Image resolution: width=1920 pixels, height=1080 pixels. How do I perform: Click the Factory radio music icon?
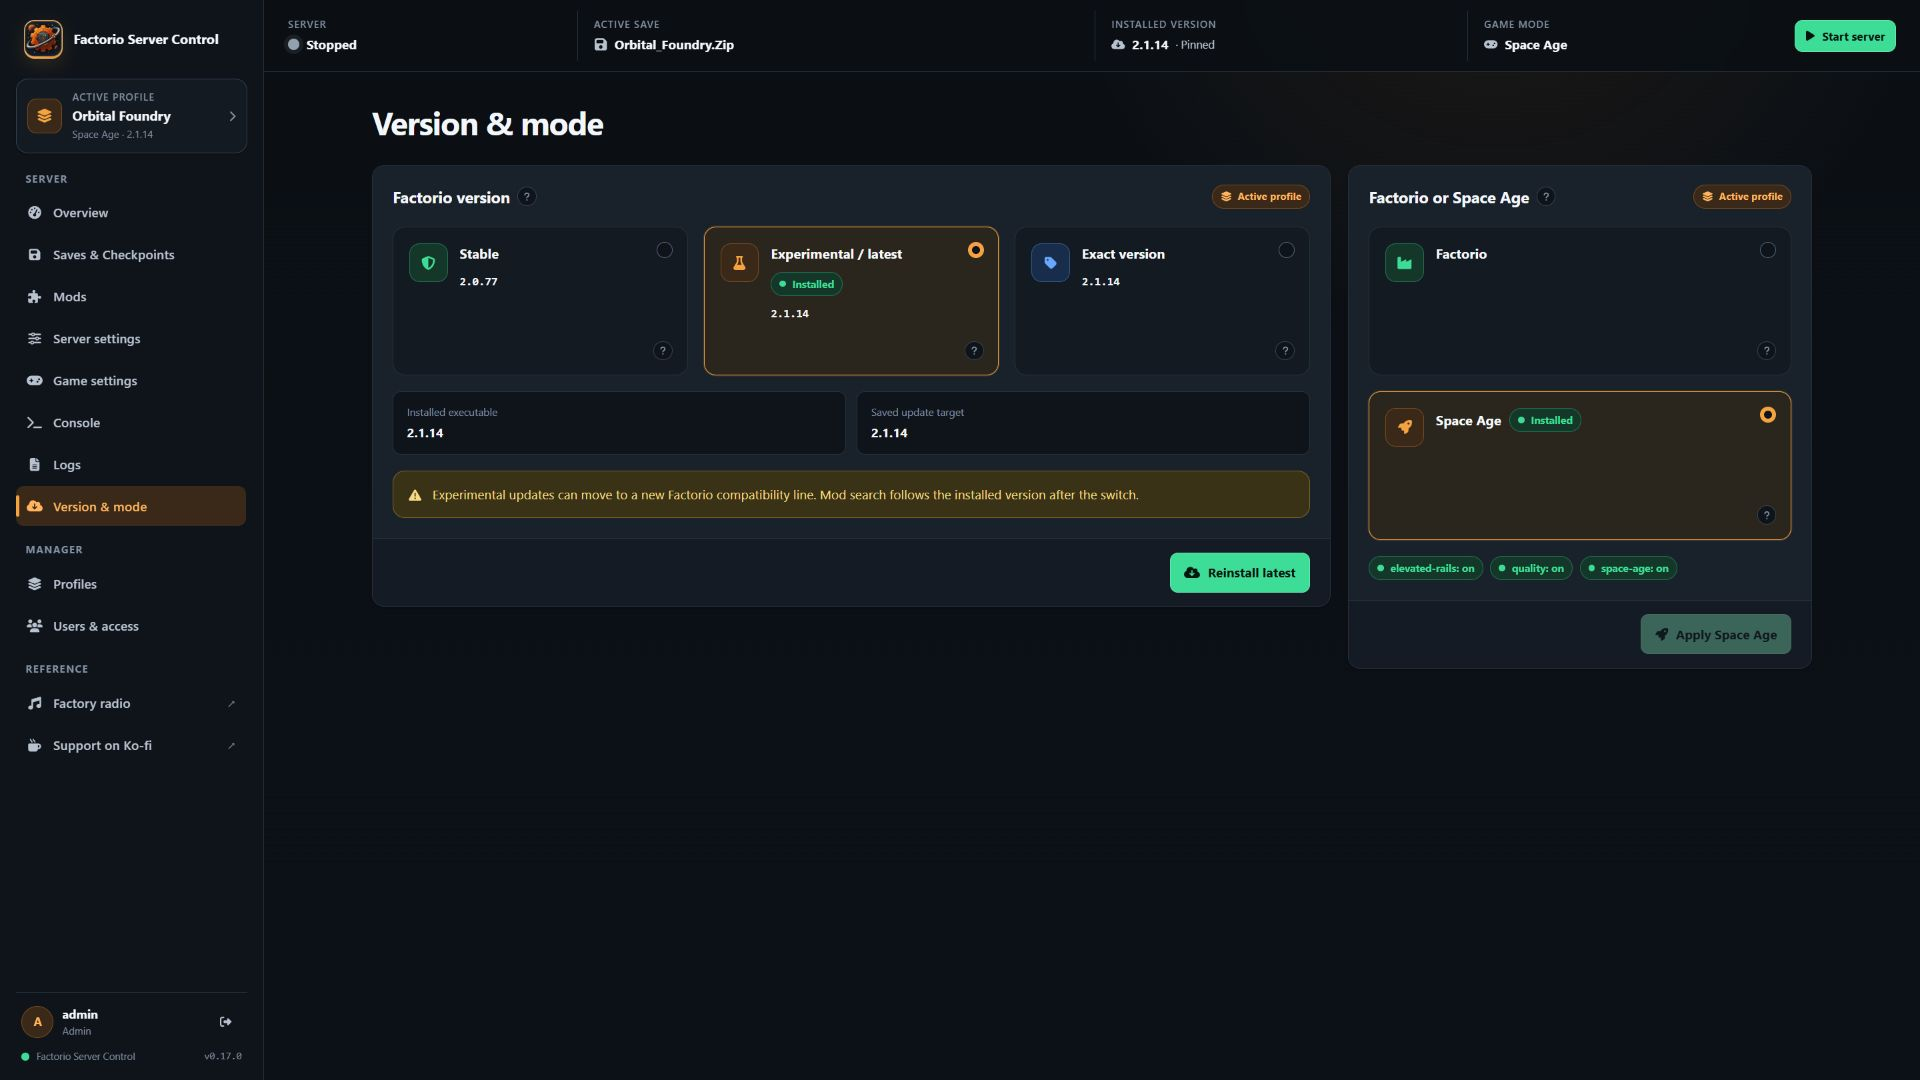[x=35, y=704]
